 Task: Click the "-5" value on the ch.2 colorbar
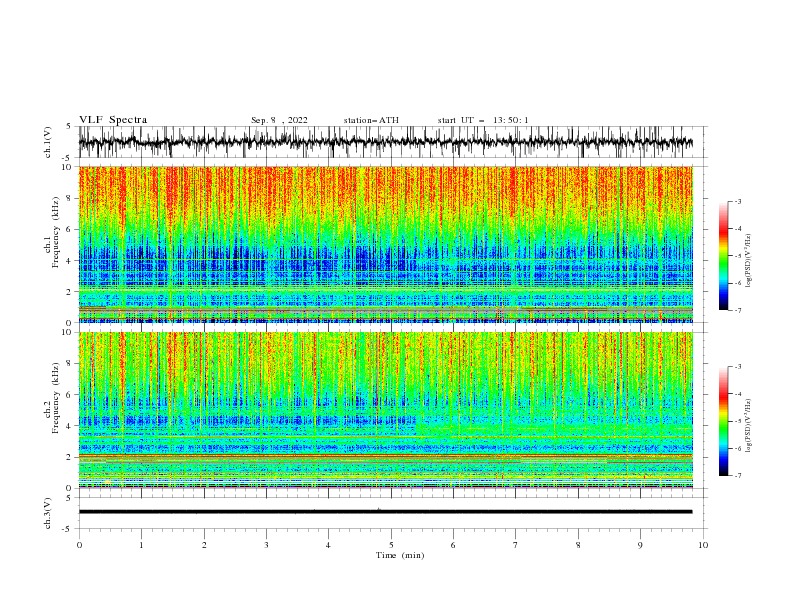(x=738, y=421)
